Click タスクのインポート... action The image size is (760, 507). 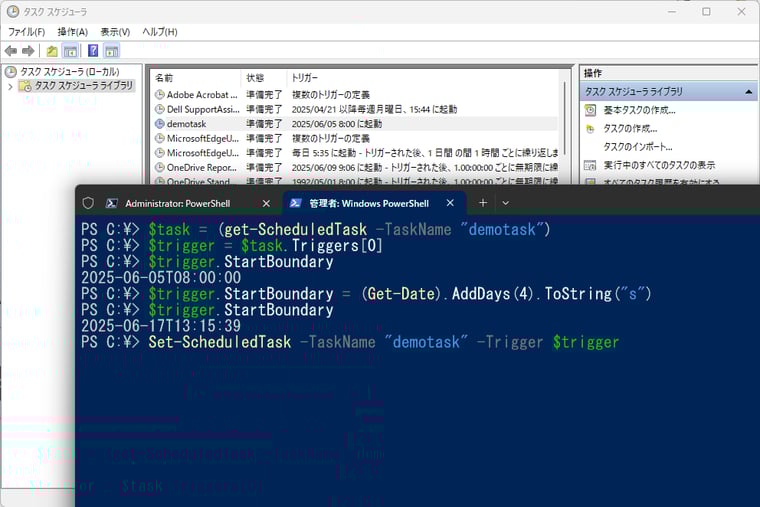(637, 147)
